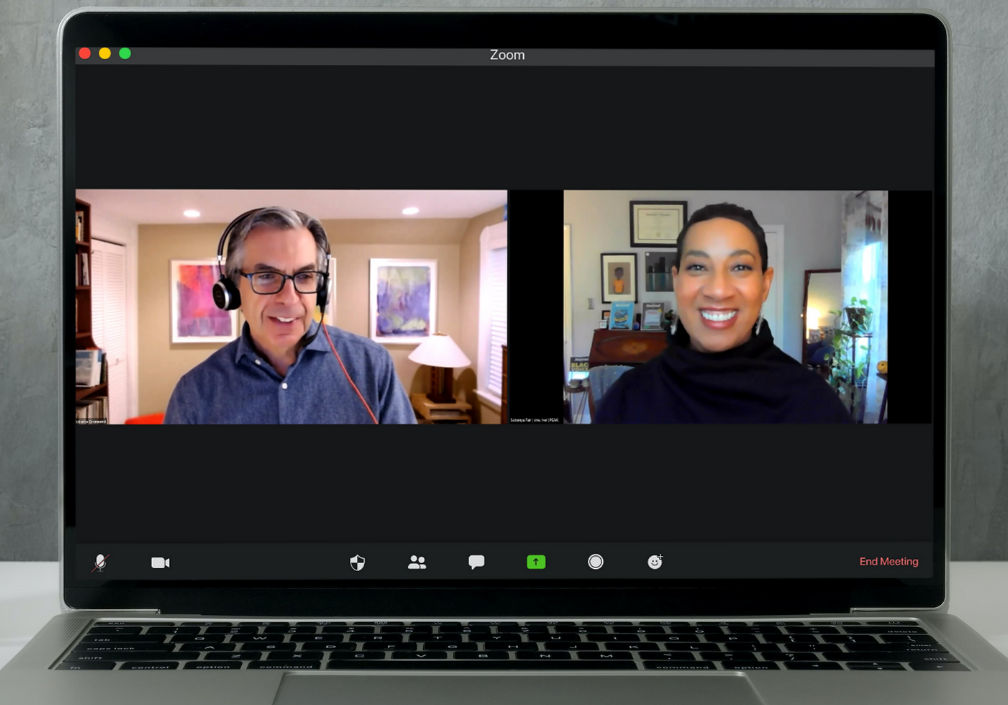Click the green Share Screen button
The width and height of the screenshot is (1008, 705).
536,563
